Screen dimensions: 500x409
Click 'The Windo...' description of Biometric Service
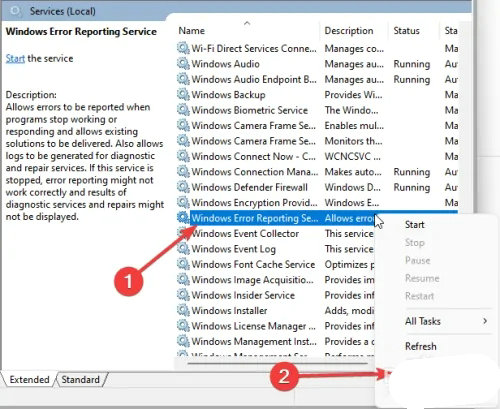[x=351, y=110]
